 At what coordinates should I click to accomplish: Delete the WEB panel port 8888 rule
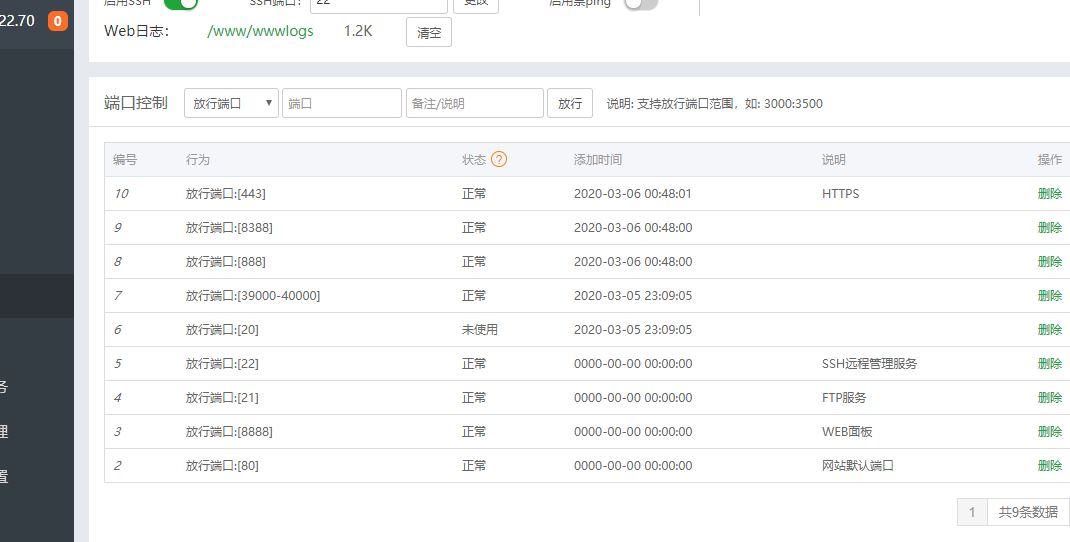tap(1049, 432)
